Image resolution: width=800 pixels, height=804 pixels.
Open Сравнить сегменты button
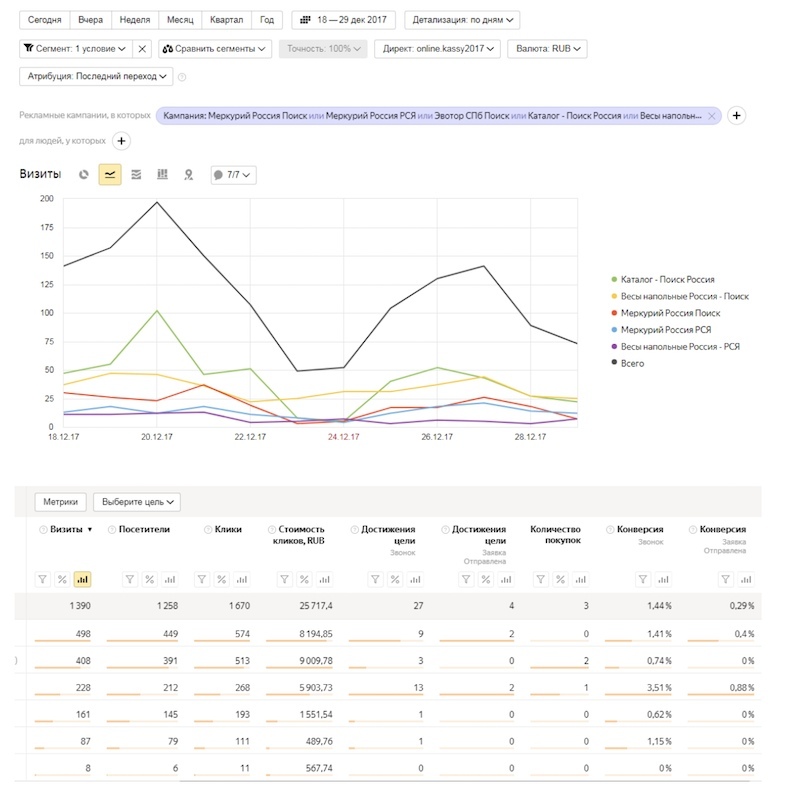pos(215,49)
